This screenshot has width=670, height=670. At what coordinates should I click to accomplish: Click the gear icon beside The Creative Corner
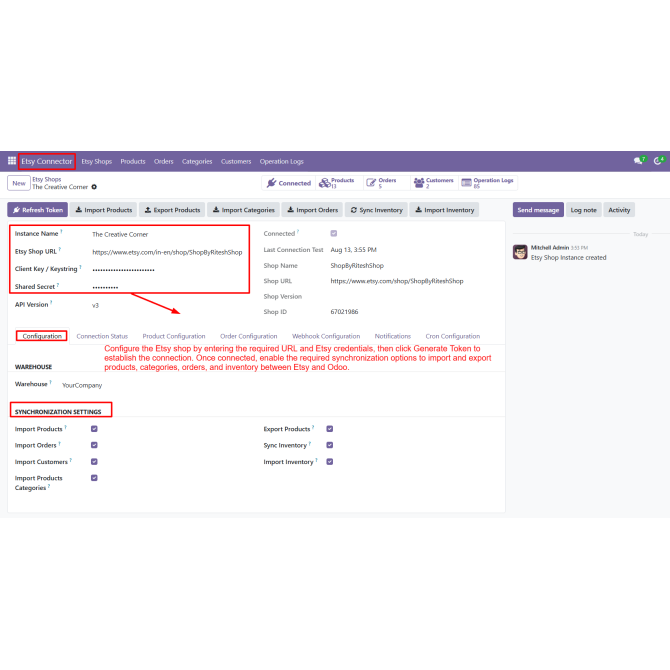click(x=94, y=187)
